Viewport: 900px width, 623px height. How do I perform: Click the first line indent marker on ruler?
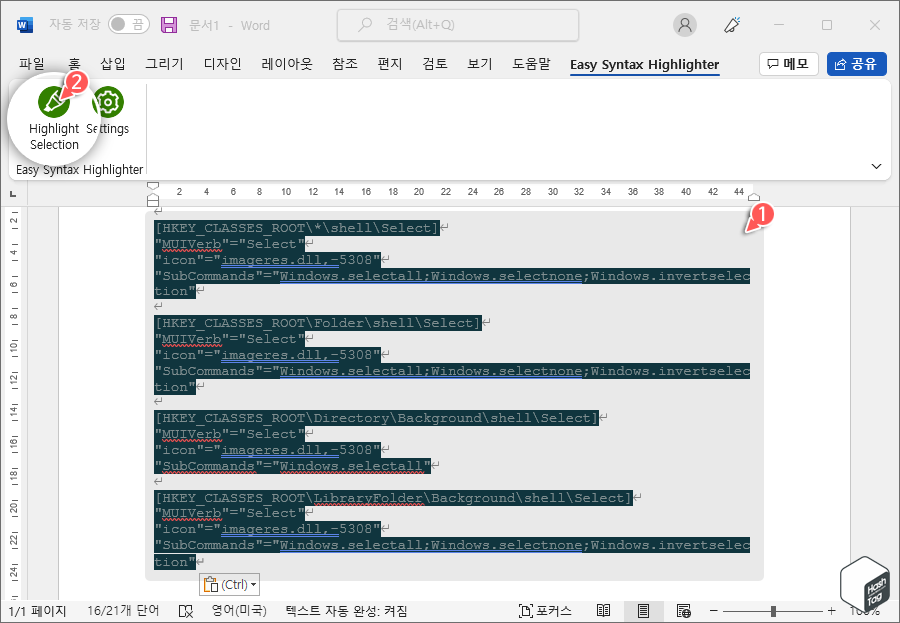tap(153, 186)
